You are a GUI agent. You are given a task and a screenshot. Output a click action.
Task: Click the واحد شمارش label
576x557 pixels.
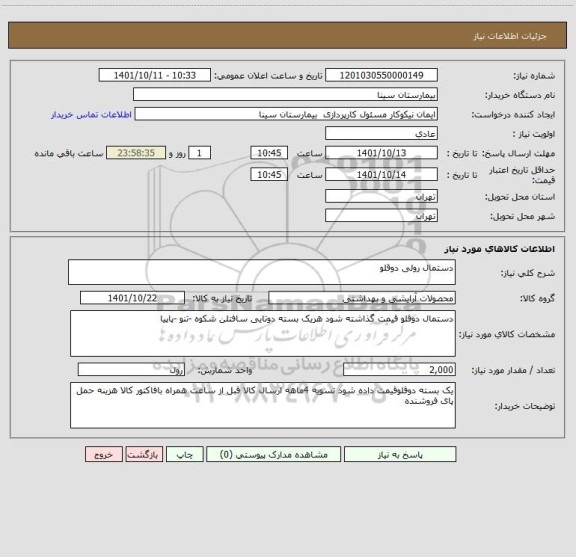(225, 370)
